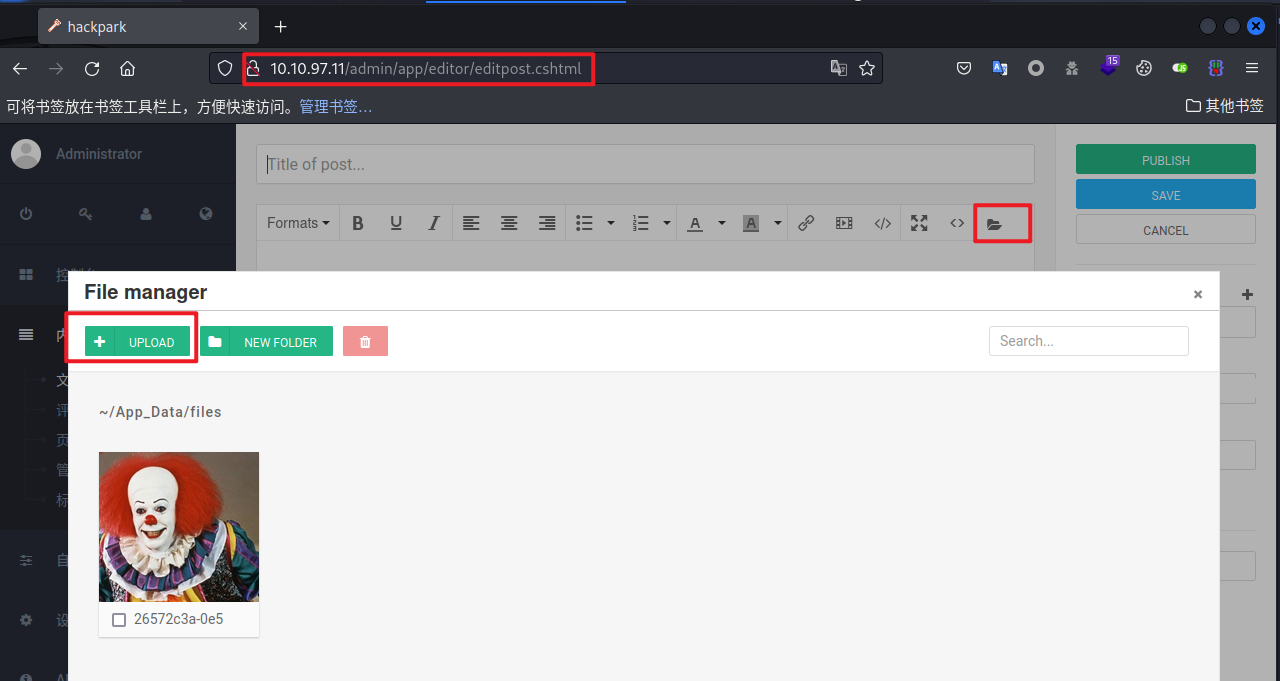Expand bullet list style dropdown arrow

point(611,223)
